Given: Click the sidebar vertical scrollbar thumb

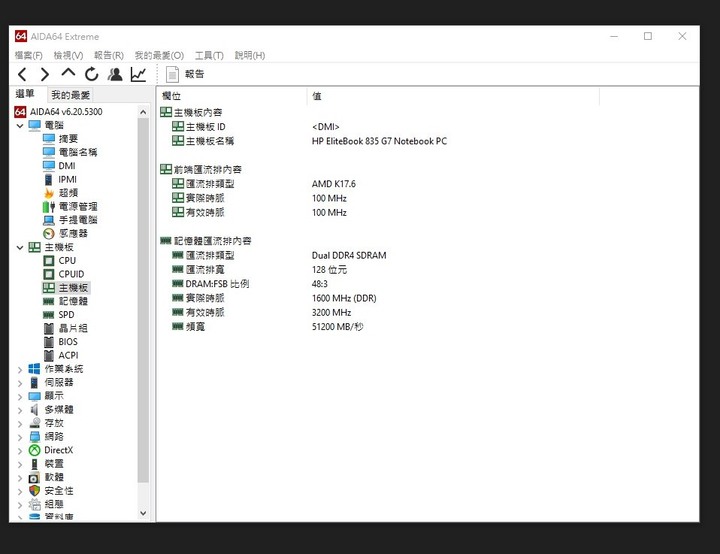Looking at the screenshot, I should coord(143,300).
